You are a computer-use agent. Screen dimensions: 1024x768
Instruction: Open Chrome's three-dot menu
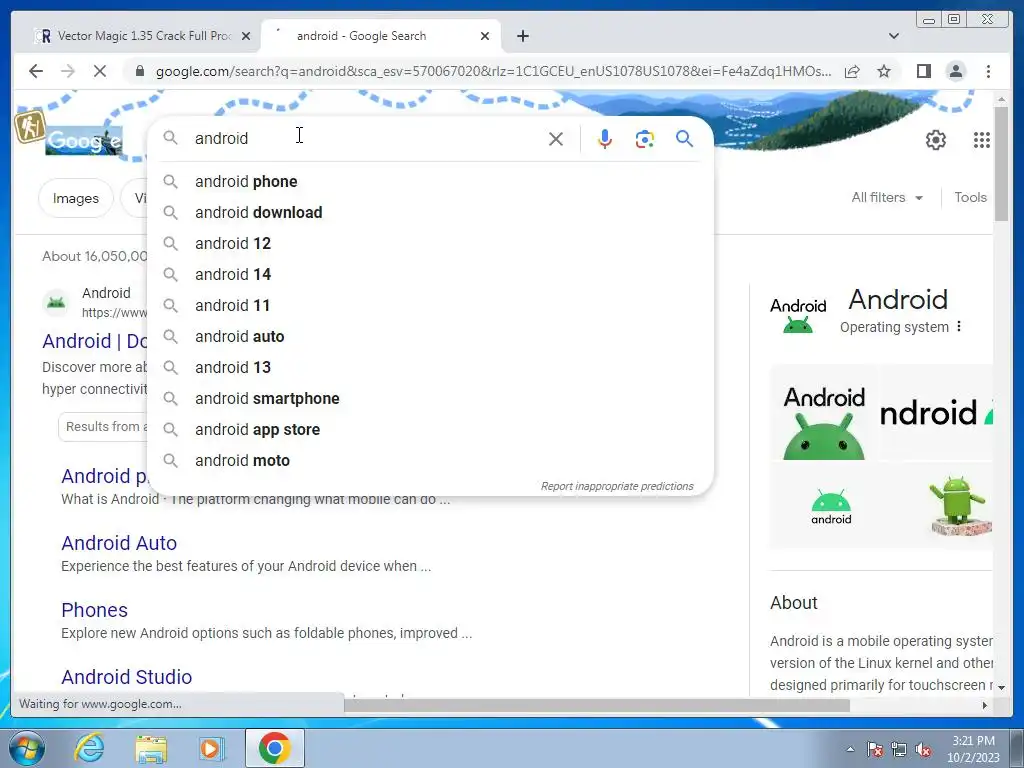click(x=988, y=71)
